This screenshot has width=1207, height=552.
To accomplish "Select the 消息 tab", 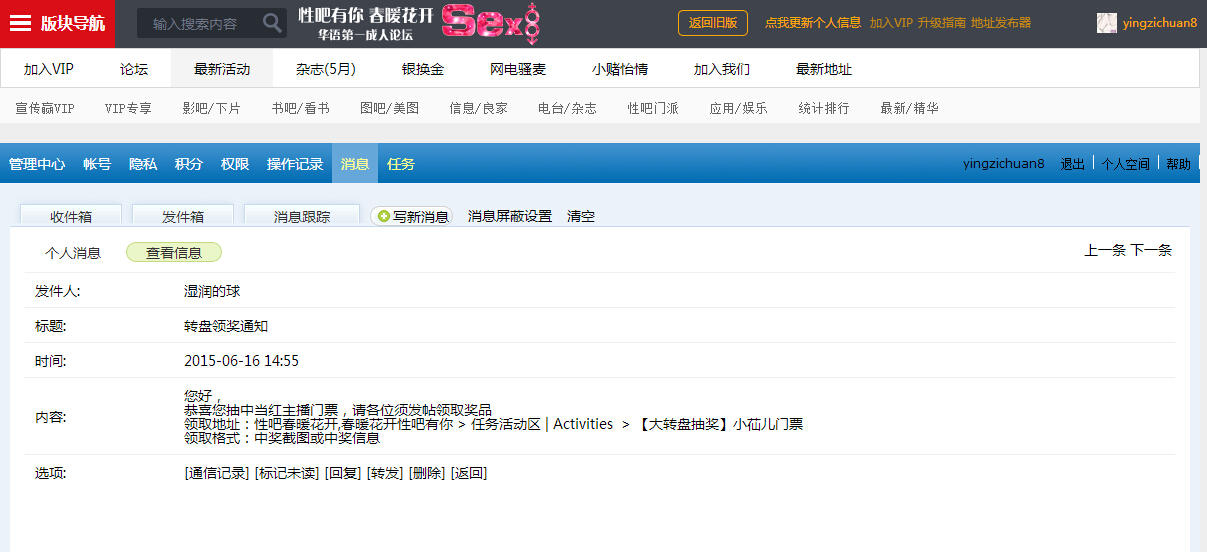I will (x=355, y=164).
